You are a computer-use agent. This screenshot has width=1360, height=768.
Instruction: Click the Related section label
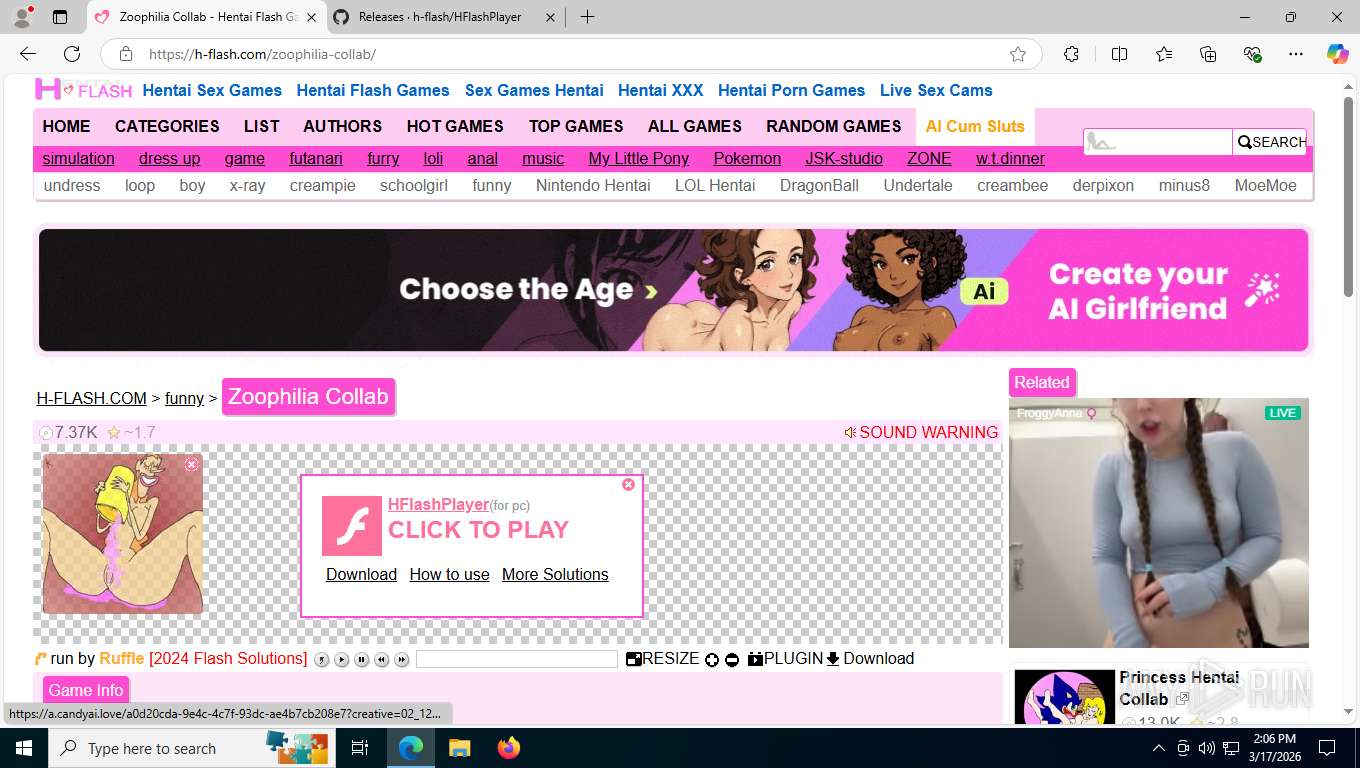point(1041,382)
